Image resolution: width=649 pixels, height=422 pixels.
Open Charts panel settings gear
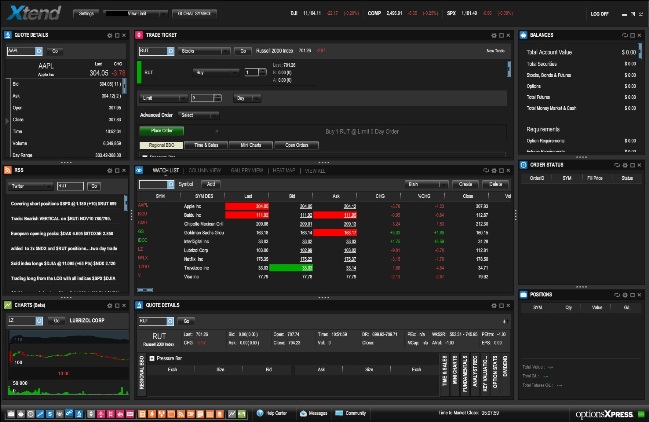110,306
